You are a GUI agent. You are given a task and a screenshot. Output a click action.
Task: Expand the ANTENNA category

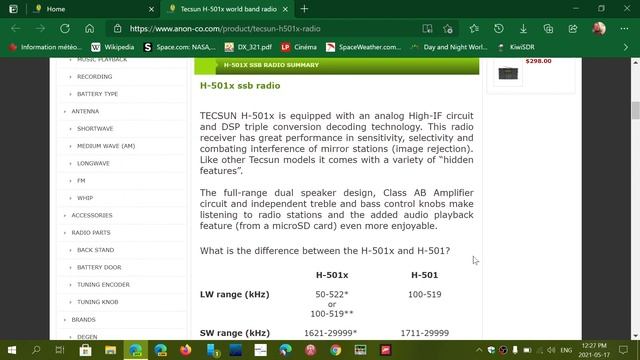pyautogui.click(x=85, y=111)
